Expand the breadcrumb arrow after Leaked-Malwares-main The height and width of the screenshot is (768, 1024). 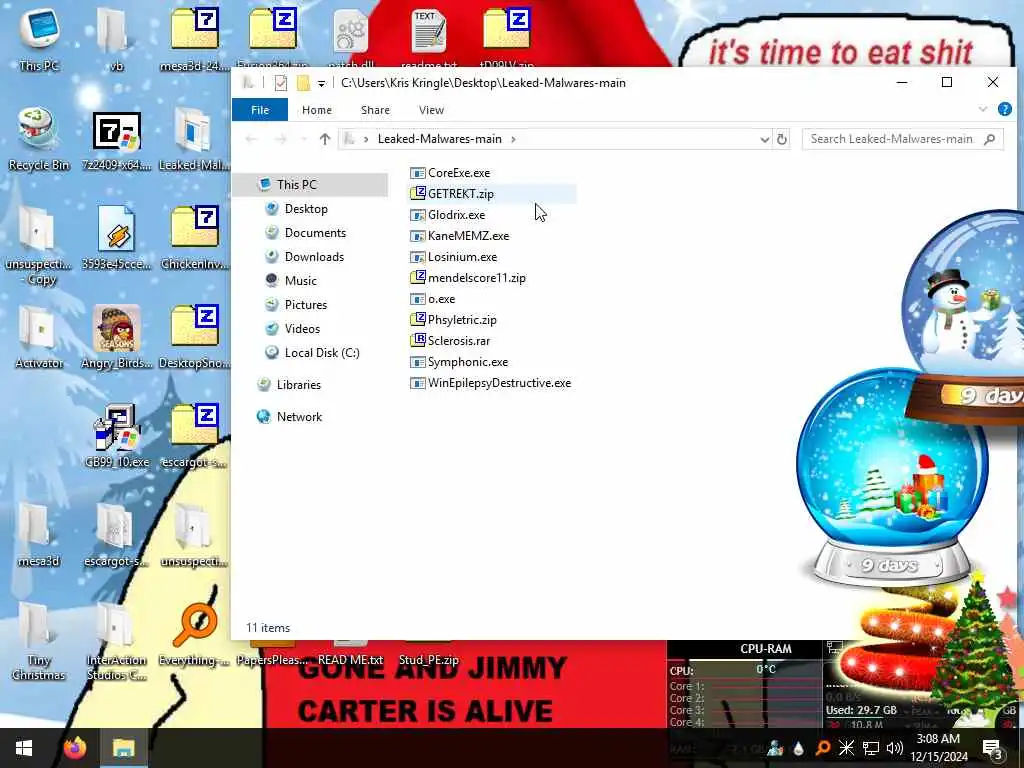[x=513, y=139]
